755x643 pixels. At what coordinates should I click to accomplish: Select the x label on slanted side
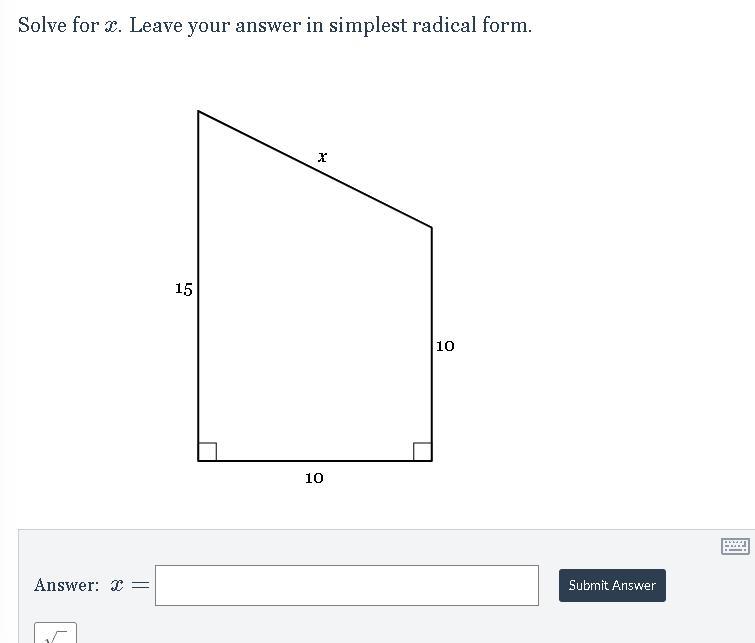[x=322, y=157]
